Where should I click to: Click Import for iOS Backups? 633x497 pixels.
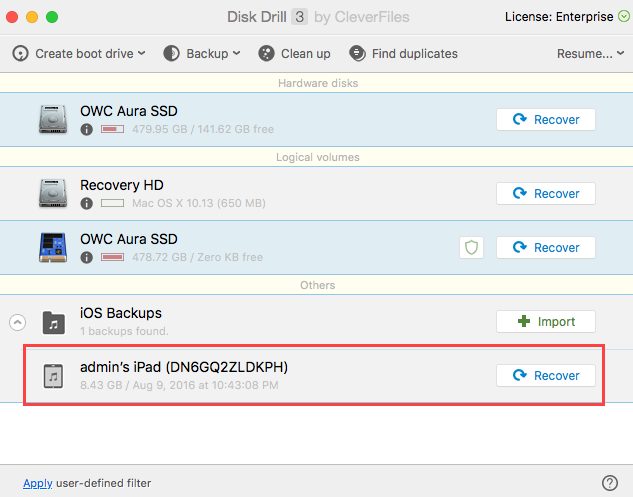click(546, 321)
